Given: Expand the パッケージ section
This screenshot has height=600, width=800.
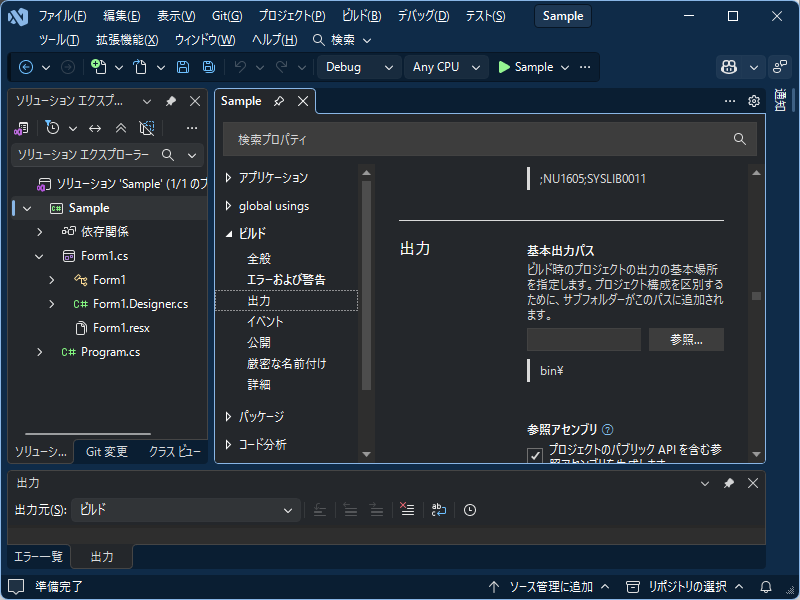Looking at the screenshot, I should pos(229,417).
